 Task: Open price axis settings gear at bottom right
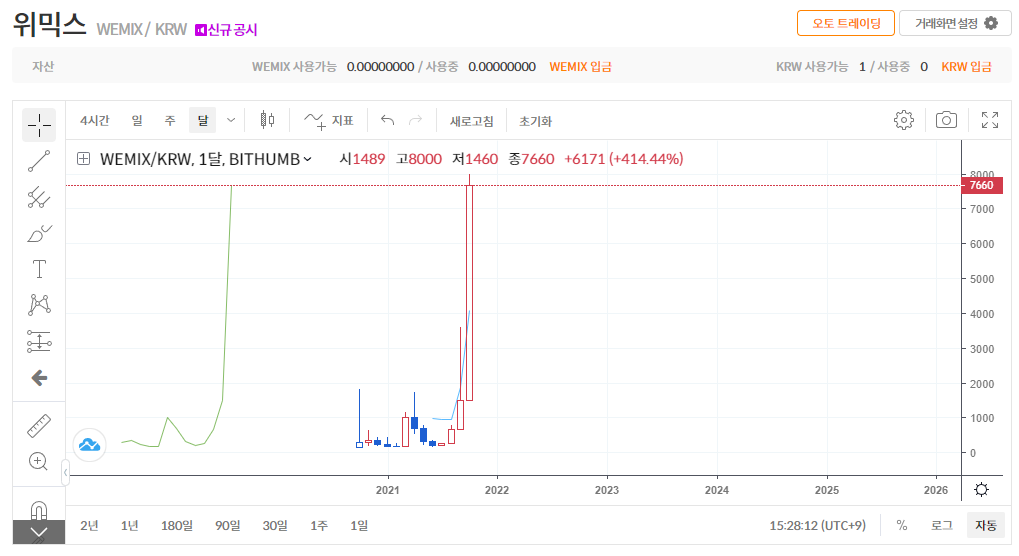coord(981,490)
